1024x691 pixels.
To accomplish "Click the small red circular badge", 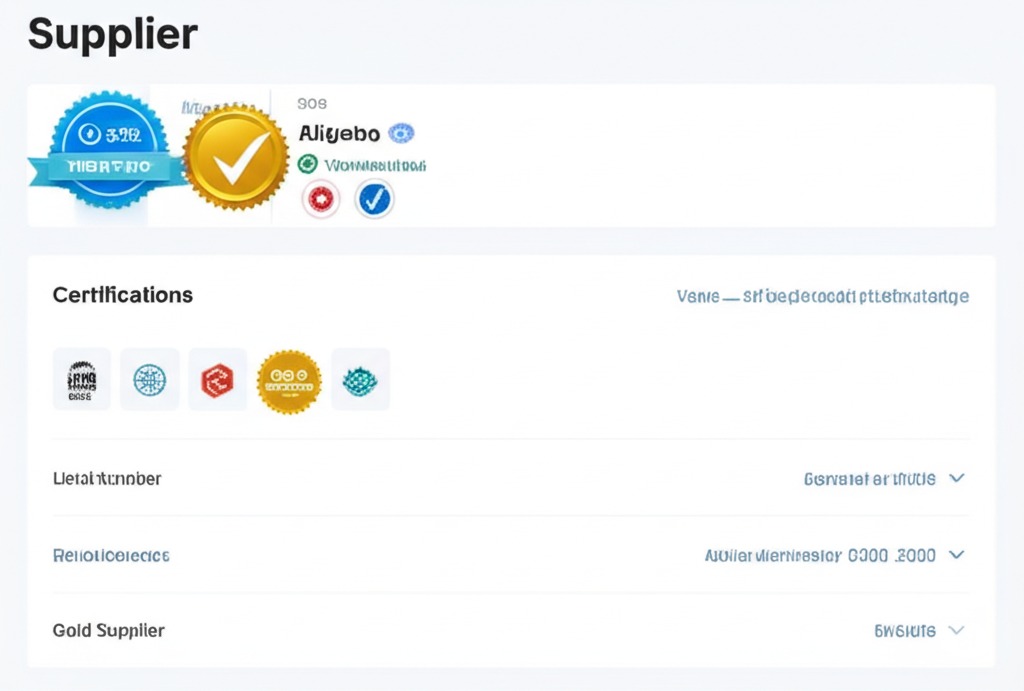I will click(x=321, y=200).
